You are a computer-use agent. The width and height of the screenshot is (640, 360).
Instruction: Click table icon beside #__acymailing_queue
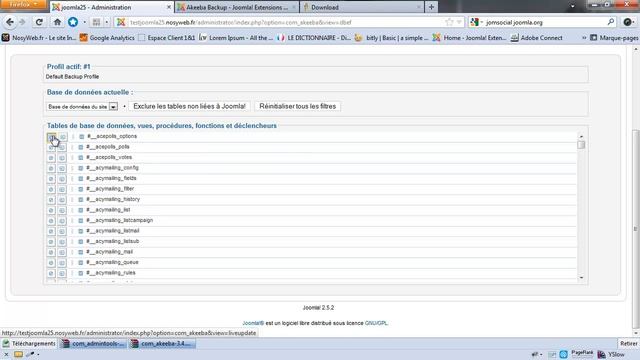(81, 262)
